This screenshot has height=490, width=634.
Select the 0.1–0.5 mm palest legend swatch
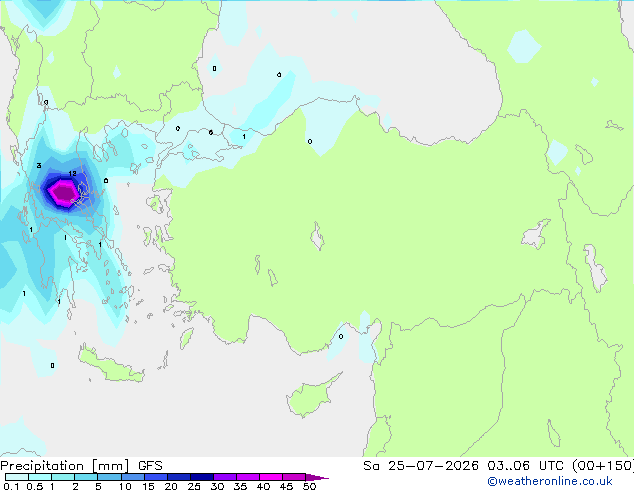pyautogui.click(x=17, y=477)
